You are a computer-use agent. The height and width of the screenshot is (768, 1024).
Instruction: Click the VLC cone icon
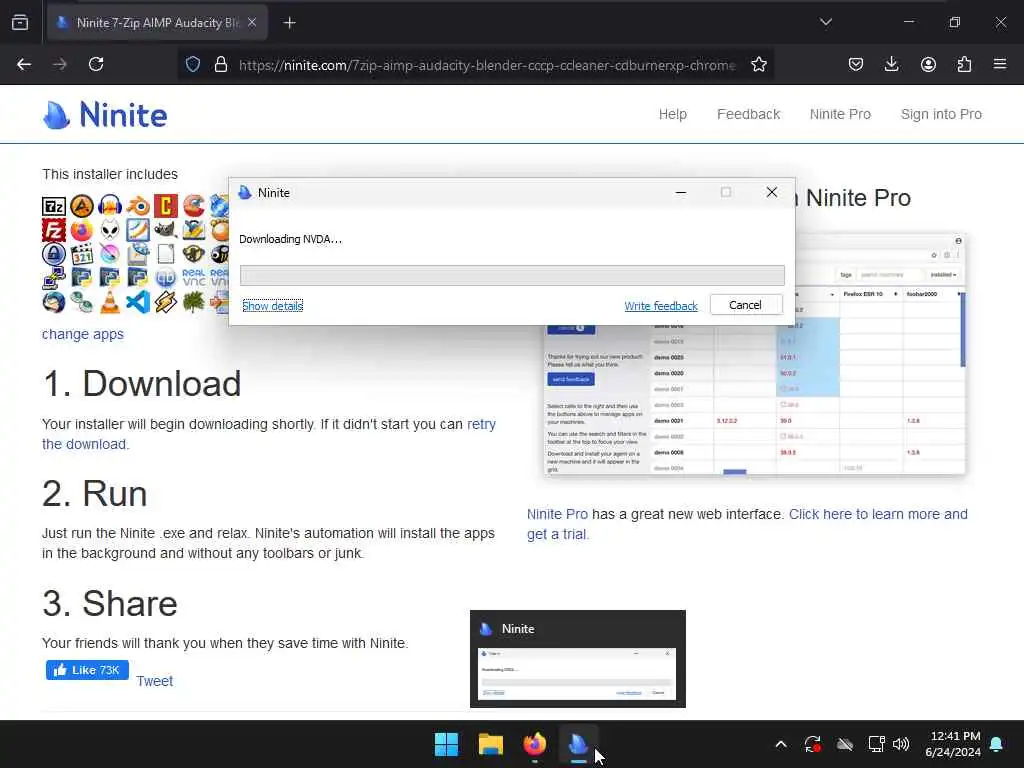(x=110, y=302)
